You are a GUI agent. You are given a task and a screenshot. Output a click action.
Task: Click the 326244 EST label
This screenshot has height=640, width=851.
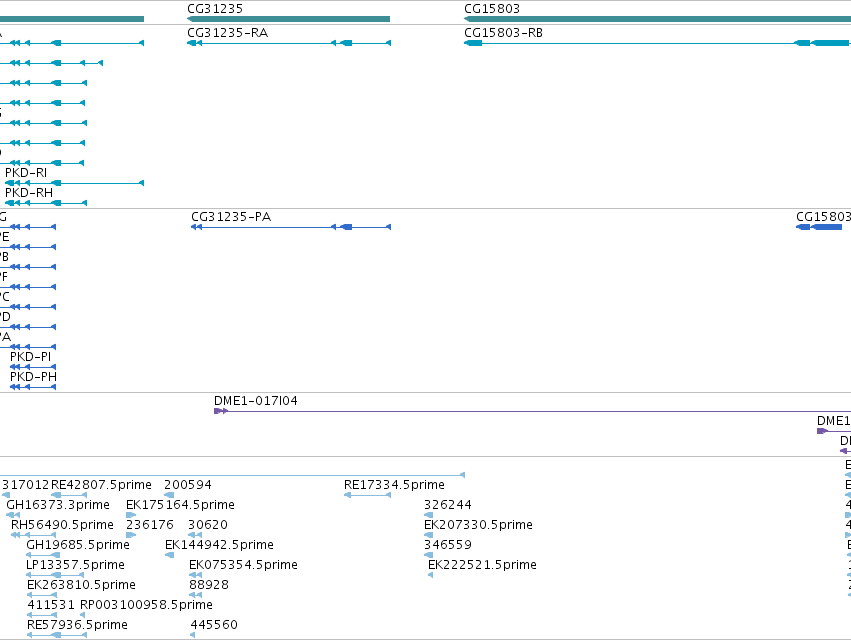click(448, 505)
